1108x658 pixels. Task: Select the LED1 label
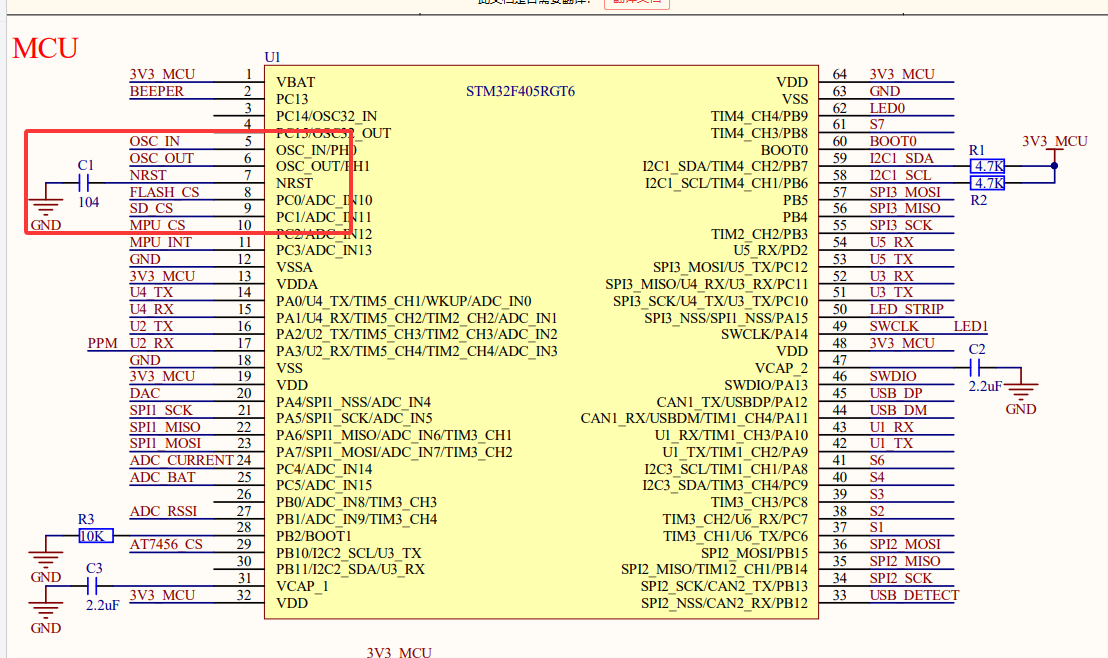coord(970,327)
